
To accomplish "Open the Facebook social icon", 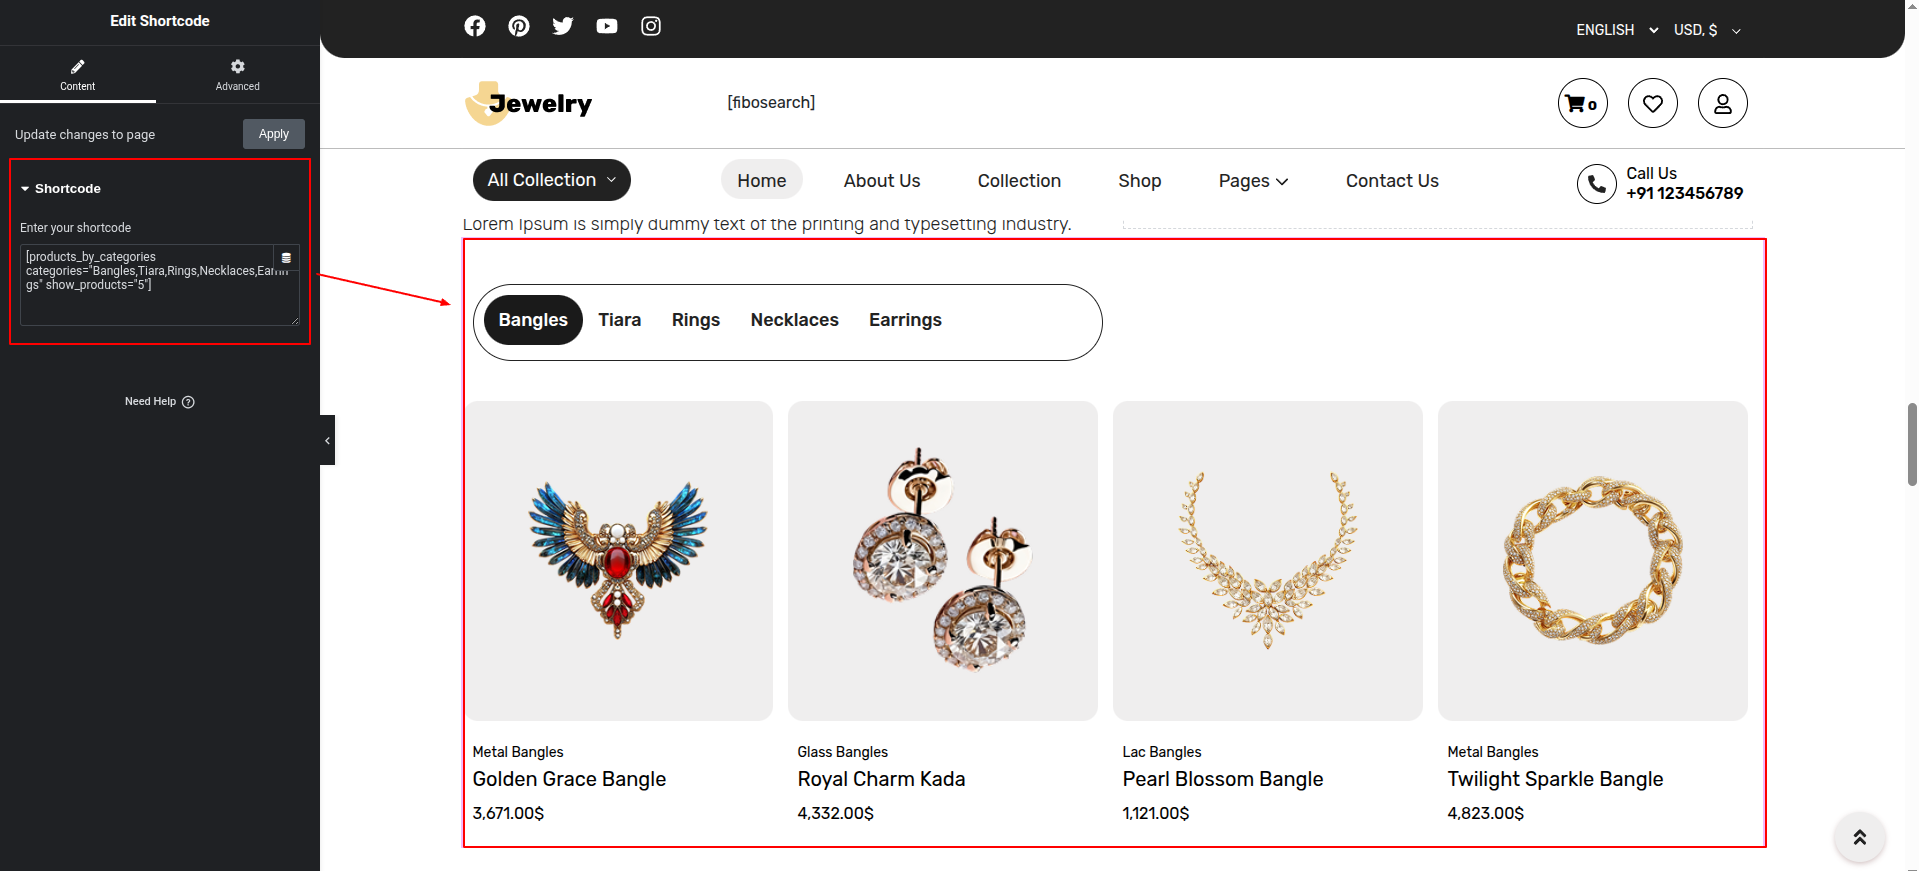I will point(475,26).
